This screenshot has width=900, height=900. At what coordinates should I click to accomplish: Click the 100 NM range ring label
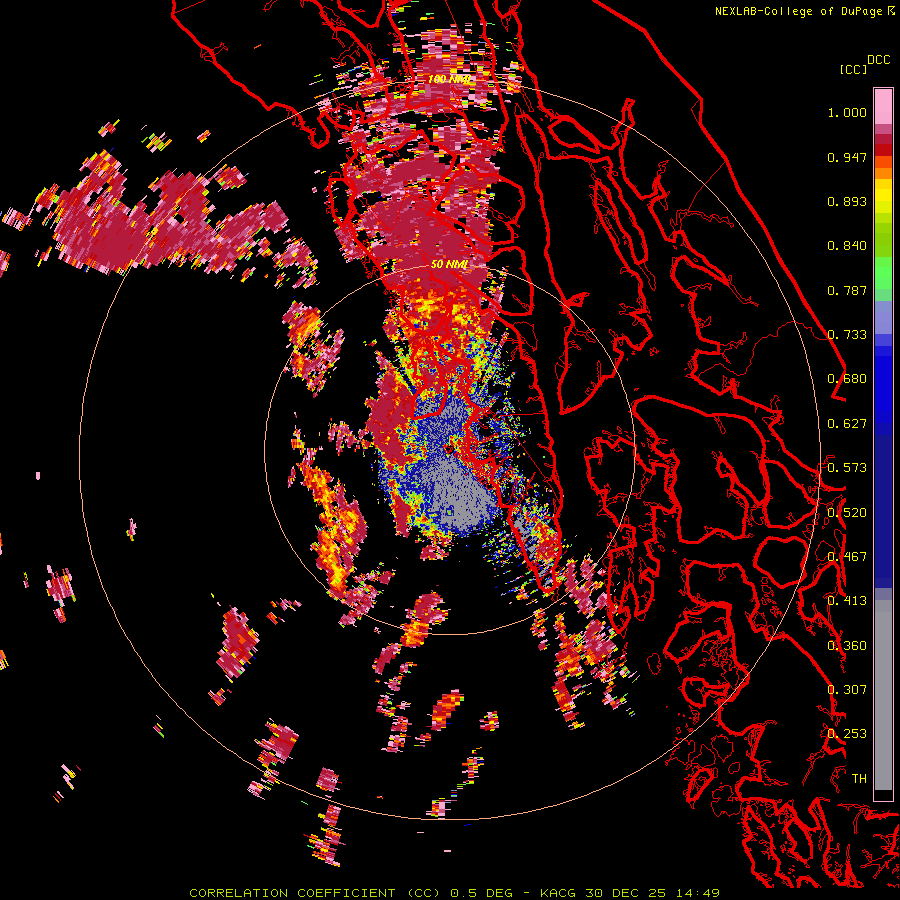(x=449, y=79)
